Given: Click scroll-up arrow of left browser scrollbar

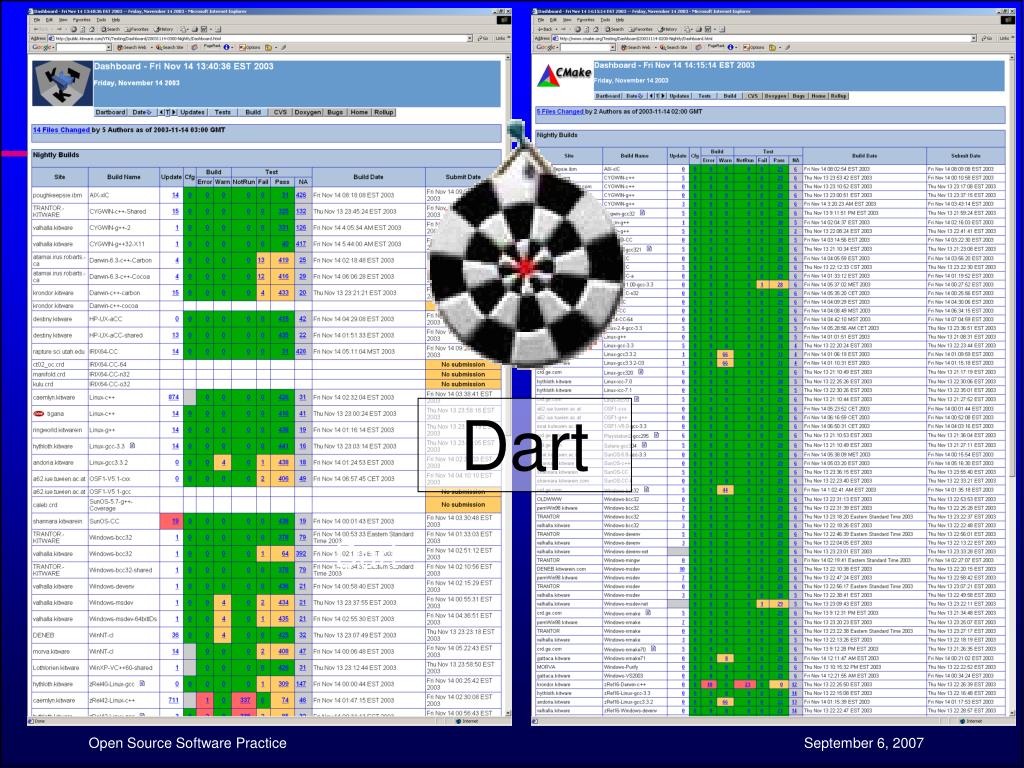Looking at the screenshot, I should [508, 57].
